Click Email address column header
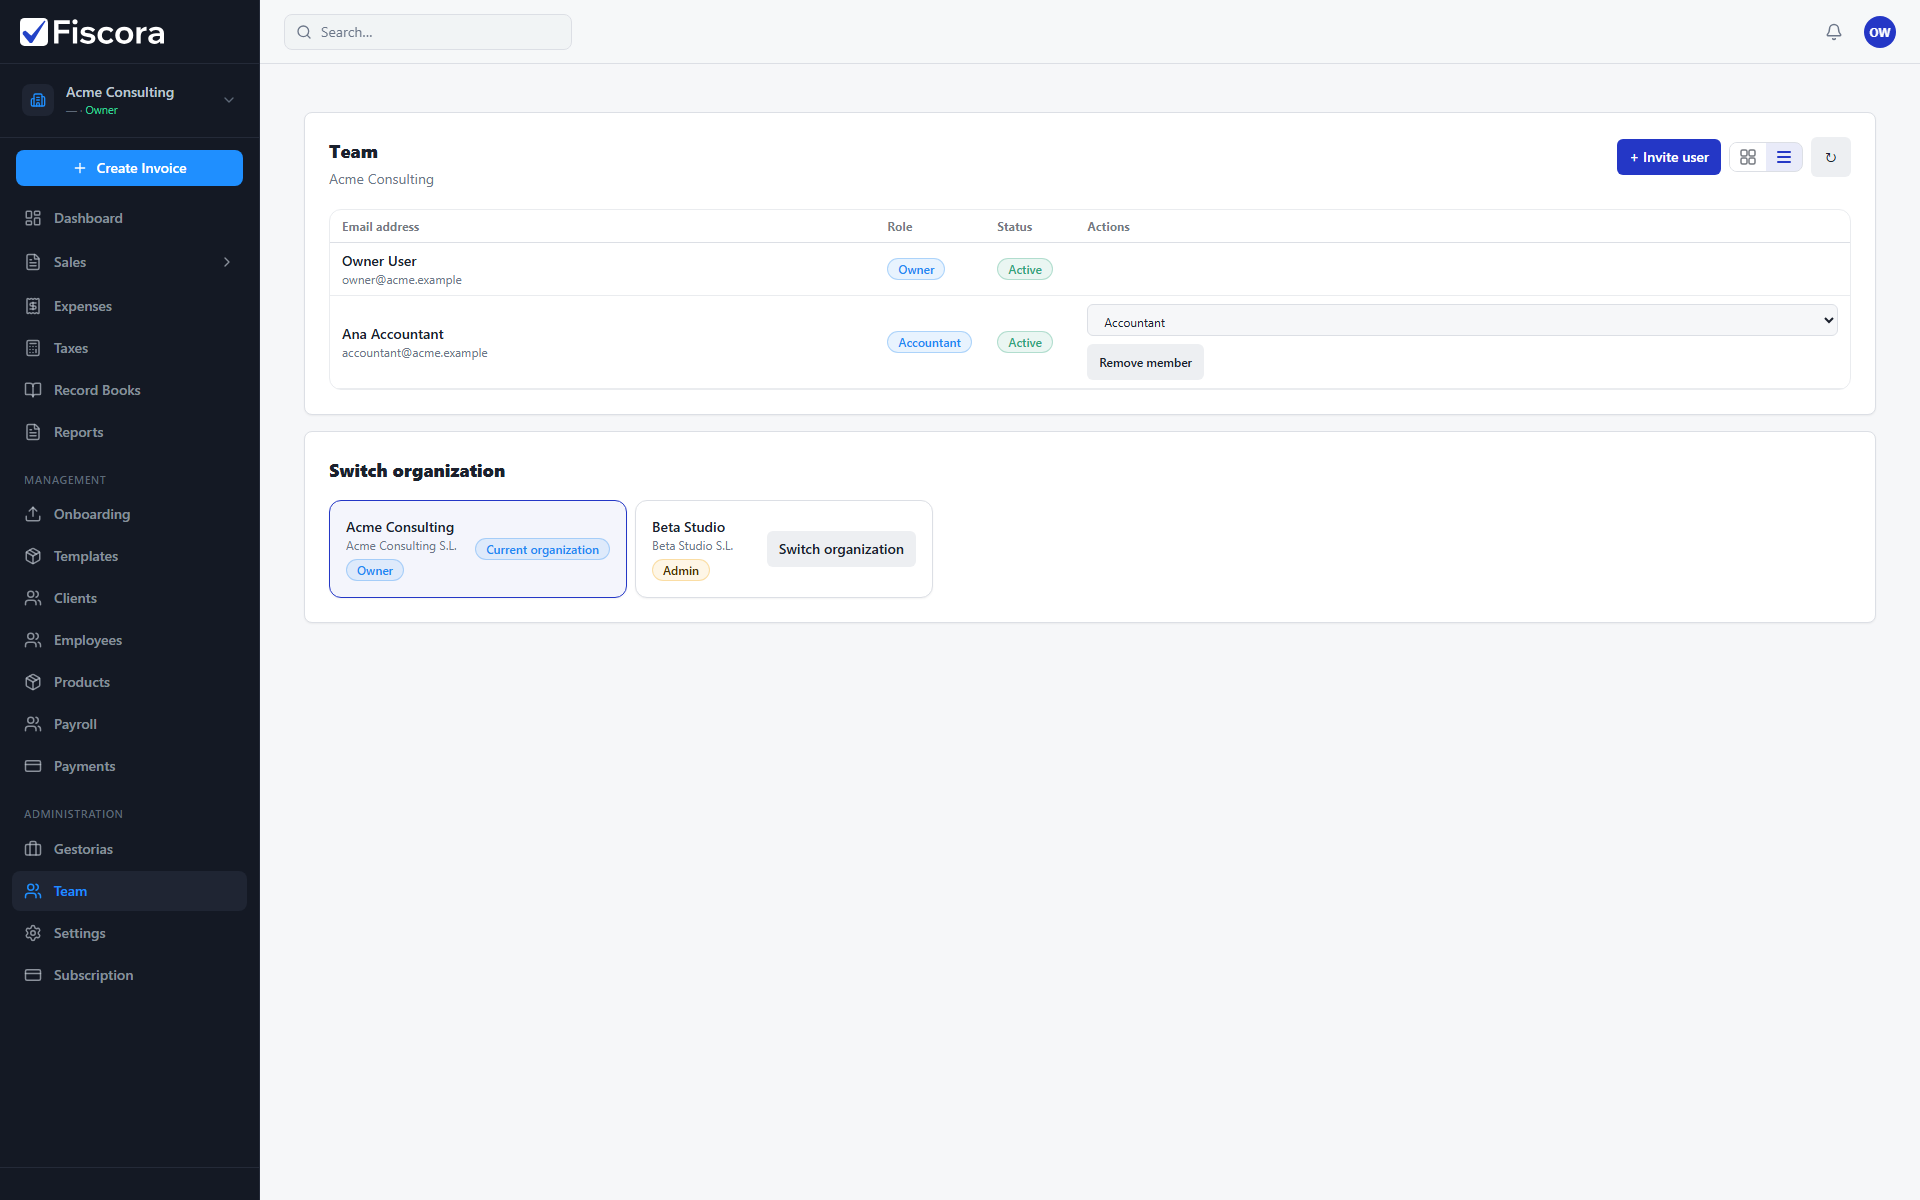This screenshot has height=1200, width=1920. click(x=380, y=227)
